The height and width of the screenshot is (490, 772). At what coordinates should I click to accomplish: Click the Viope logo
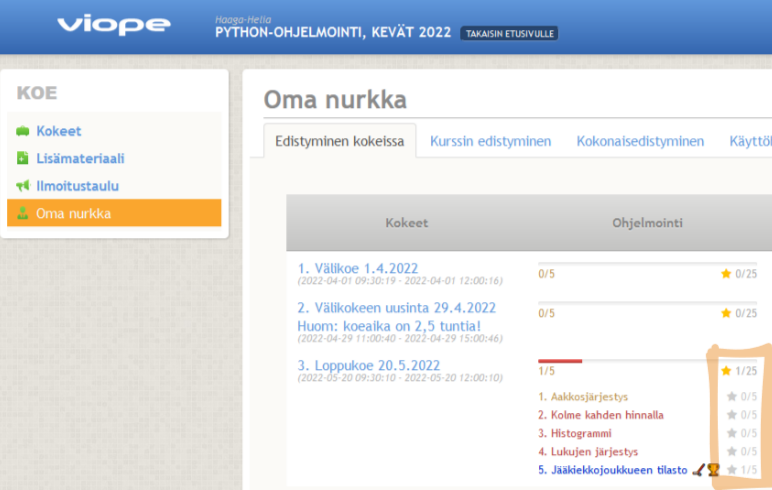click(x=112, y=25)
